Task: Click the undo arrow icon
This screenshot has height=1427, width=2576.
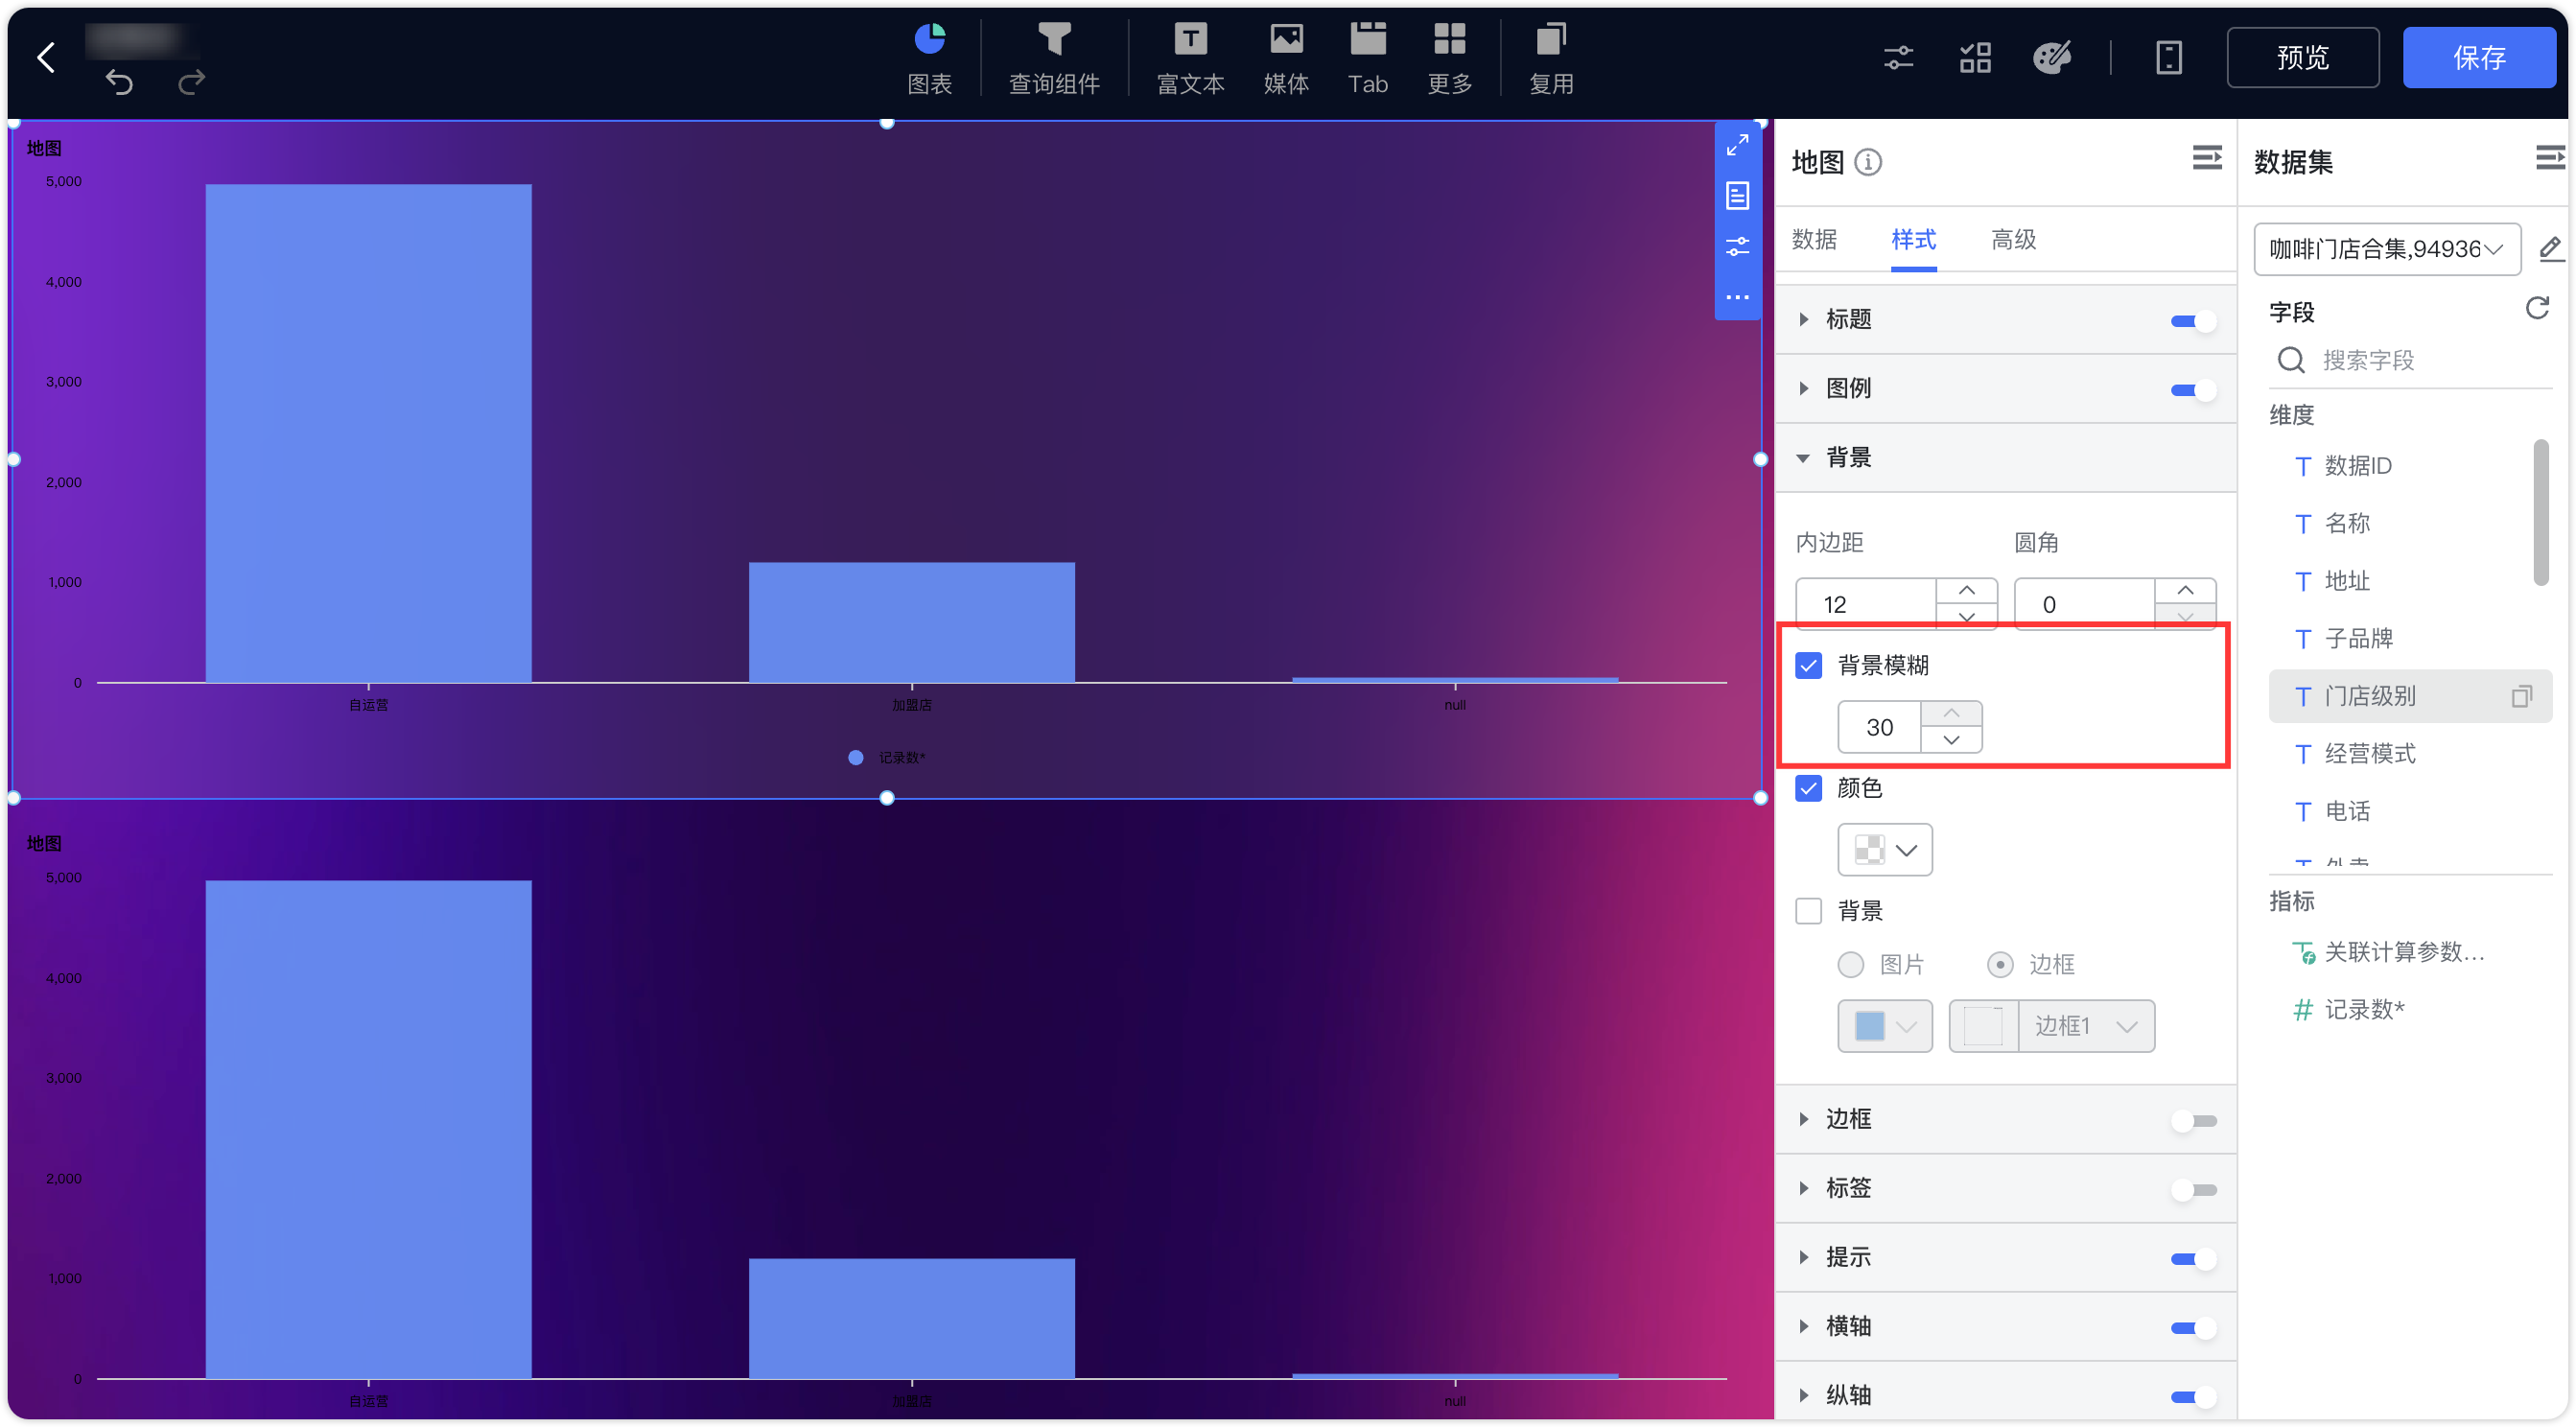Action: pyautogui.click(x=119, y=82)
